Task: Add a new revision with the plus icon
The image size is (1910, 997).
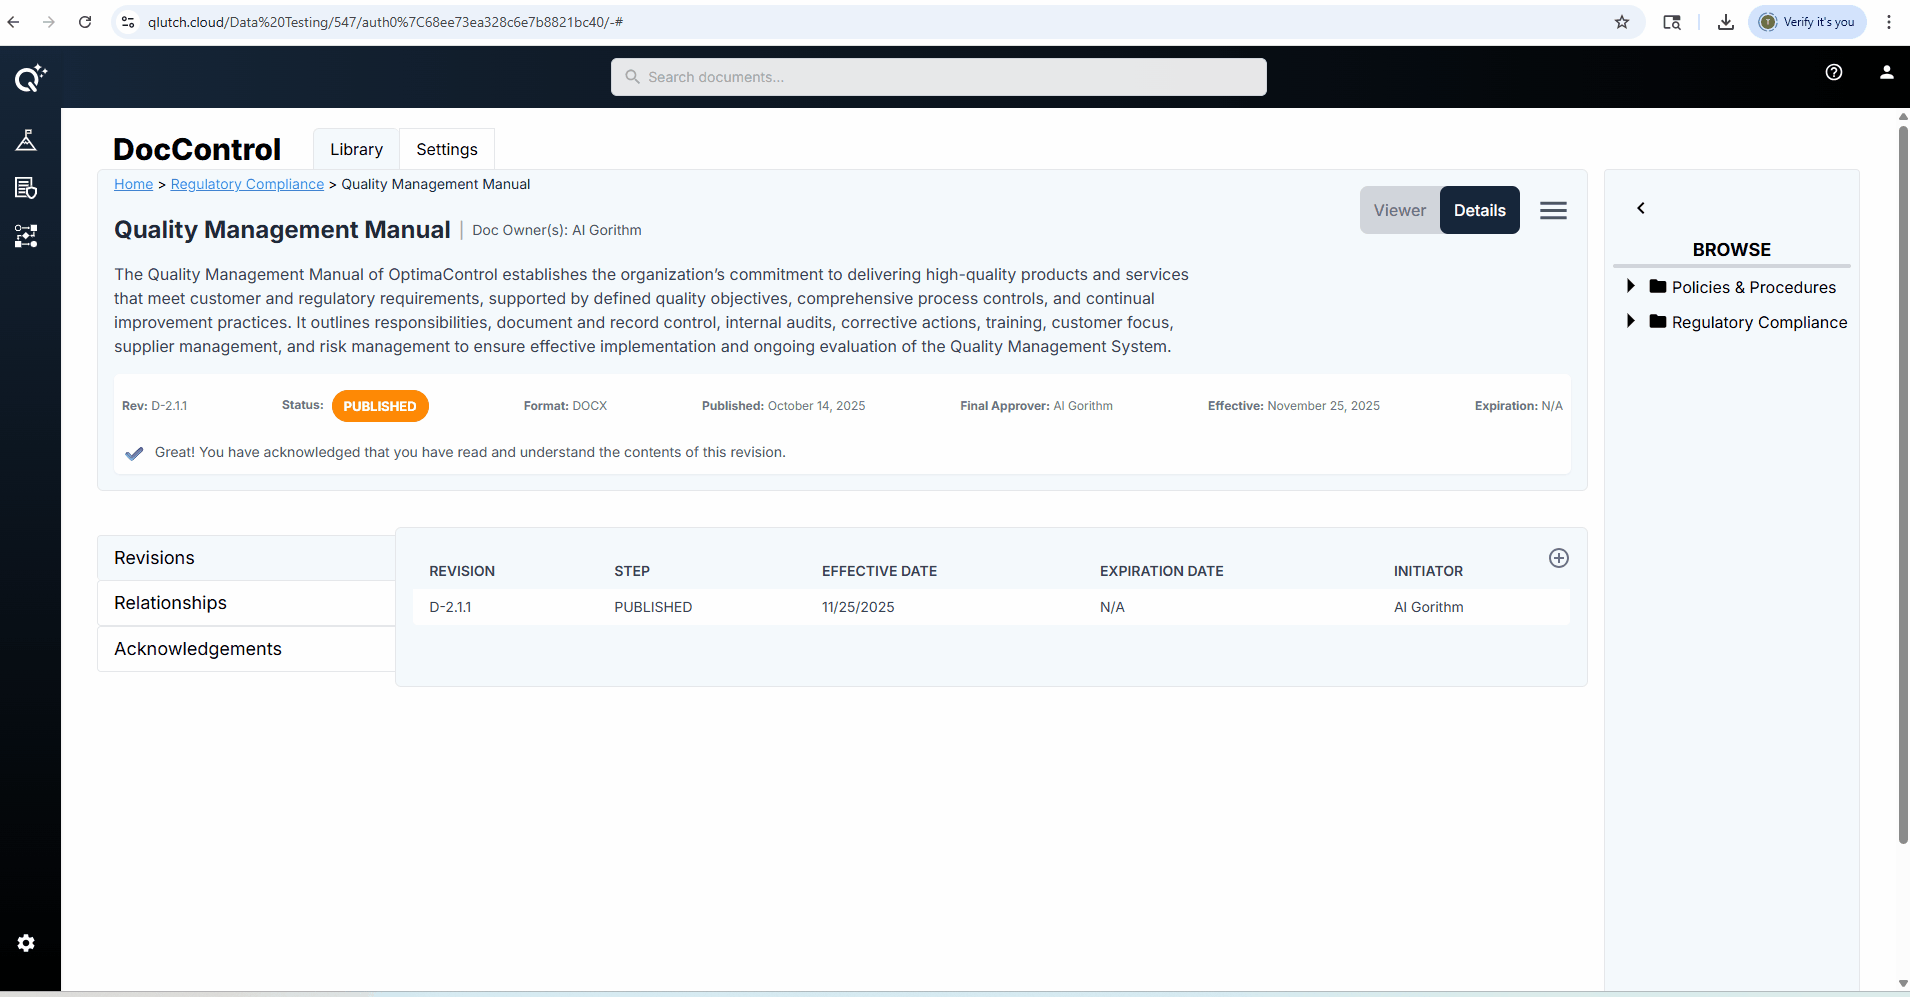Action: coord(1558,558)
